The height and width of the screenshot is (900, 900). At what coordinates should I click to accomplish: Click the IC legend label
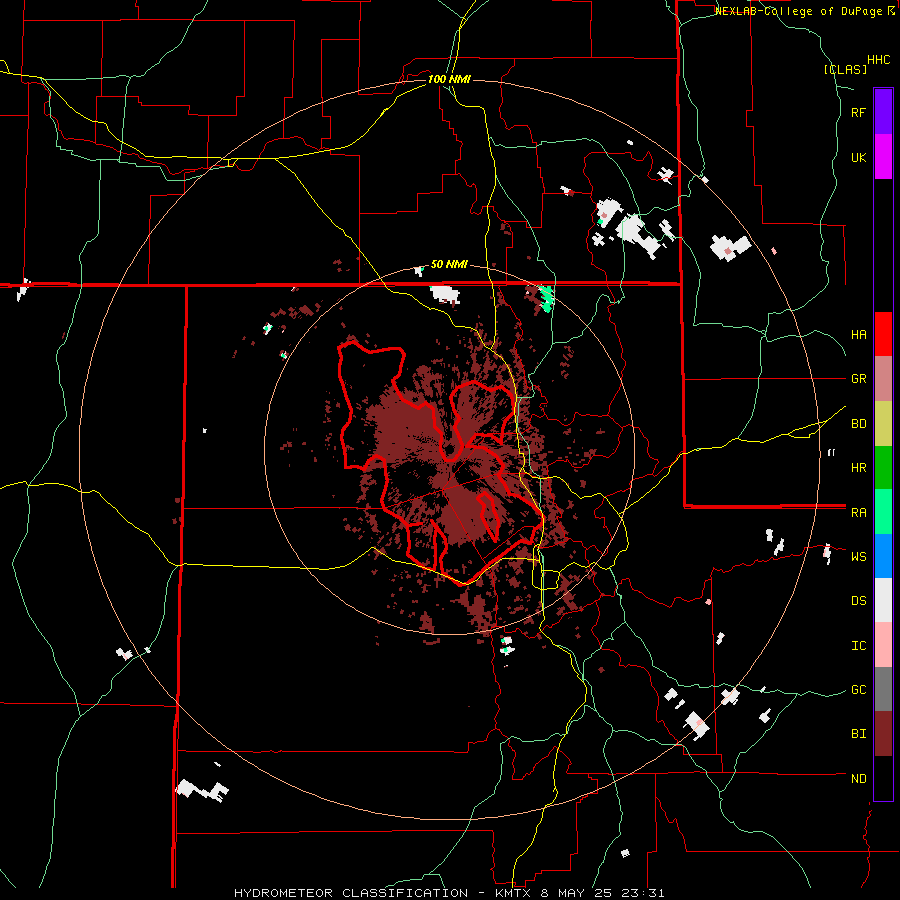pyautogui.click(x=858, y=646)
